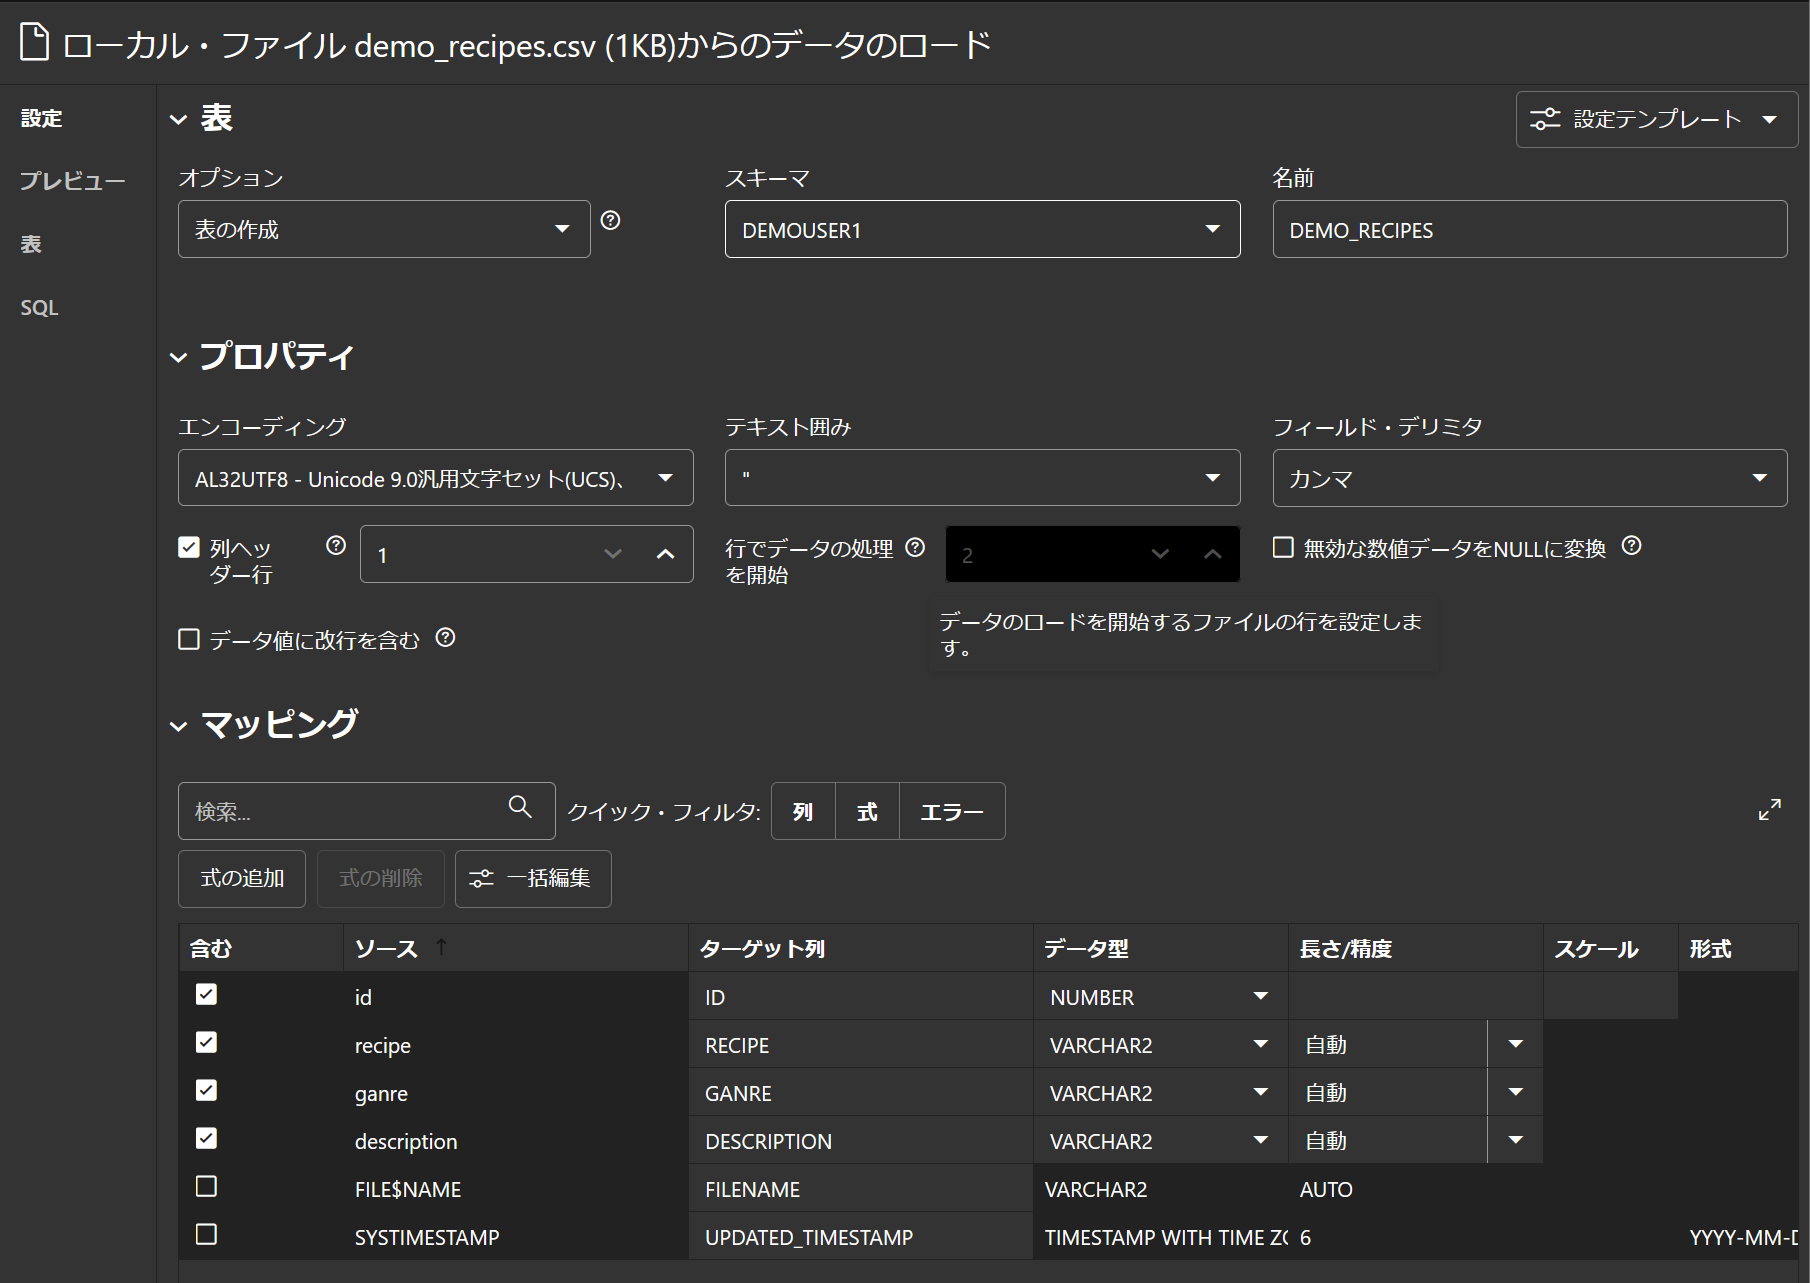Click help icon for データ値に改行を含む
1810x1283 pixels.
pyautogui.click(x=446, y=638)
